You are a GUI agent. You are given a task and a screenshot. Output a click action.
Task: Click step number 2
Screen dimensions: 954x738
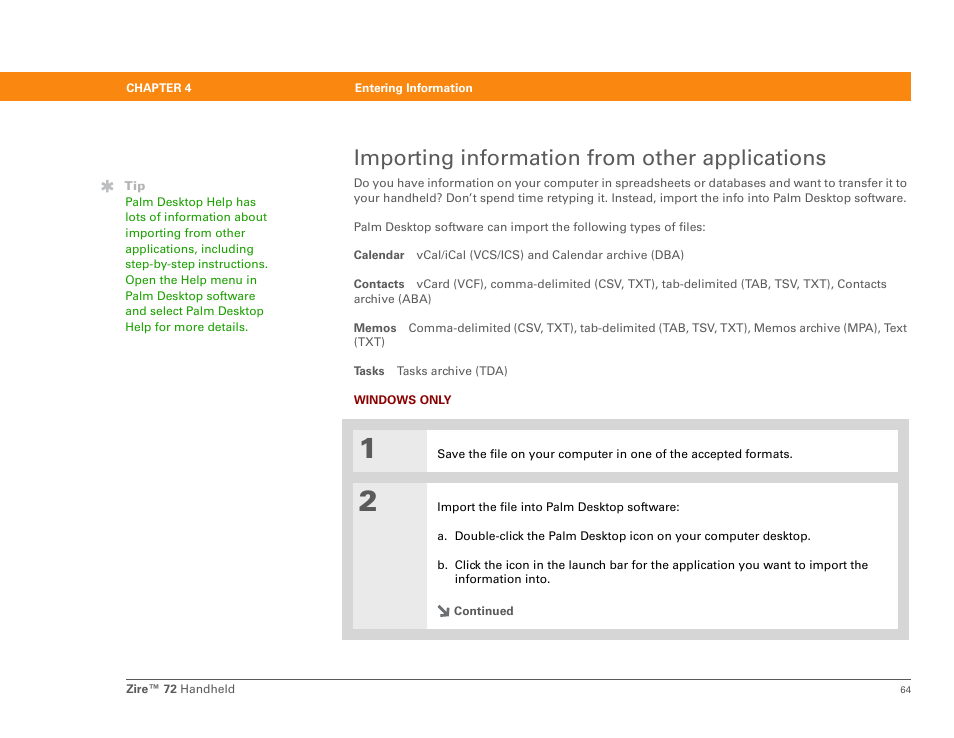pyautogui.click(x=367, y=501)
